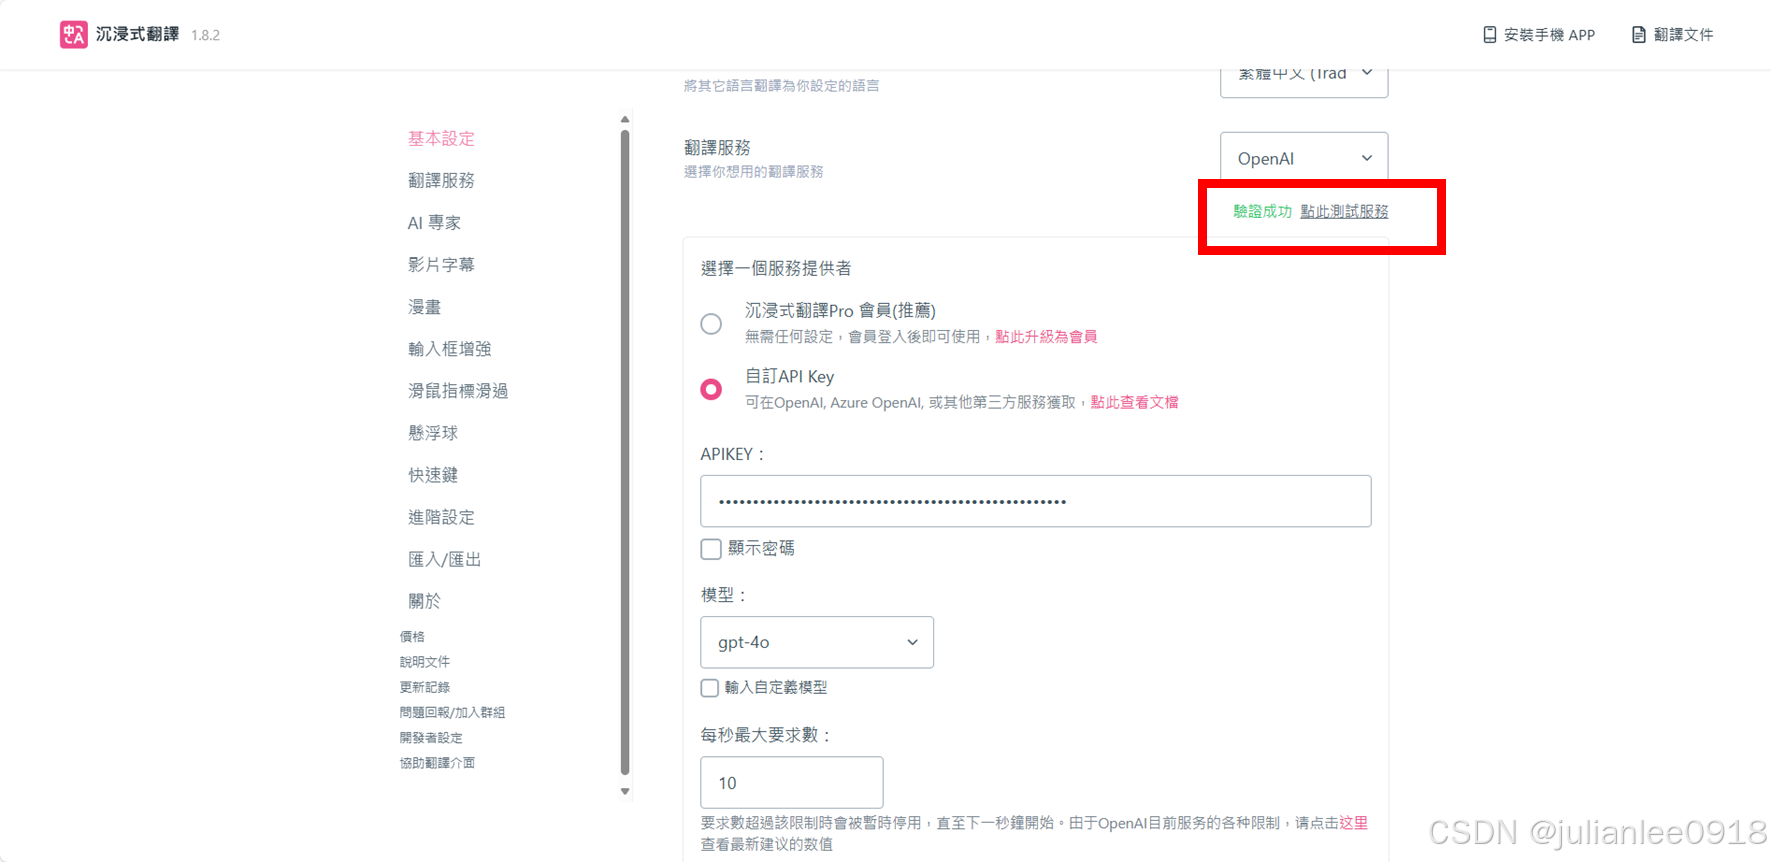Viewport: 1771px width, 862px height.
Task: Open 價格 link in sidebar
Action: pyautogui.click(x=412, y=636)
